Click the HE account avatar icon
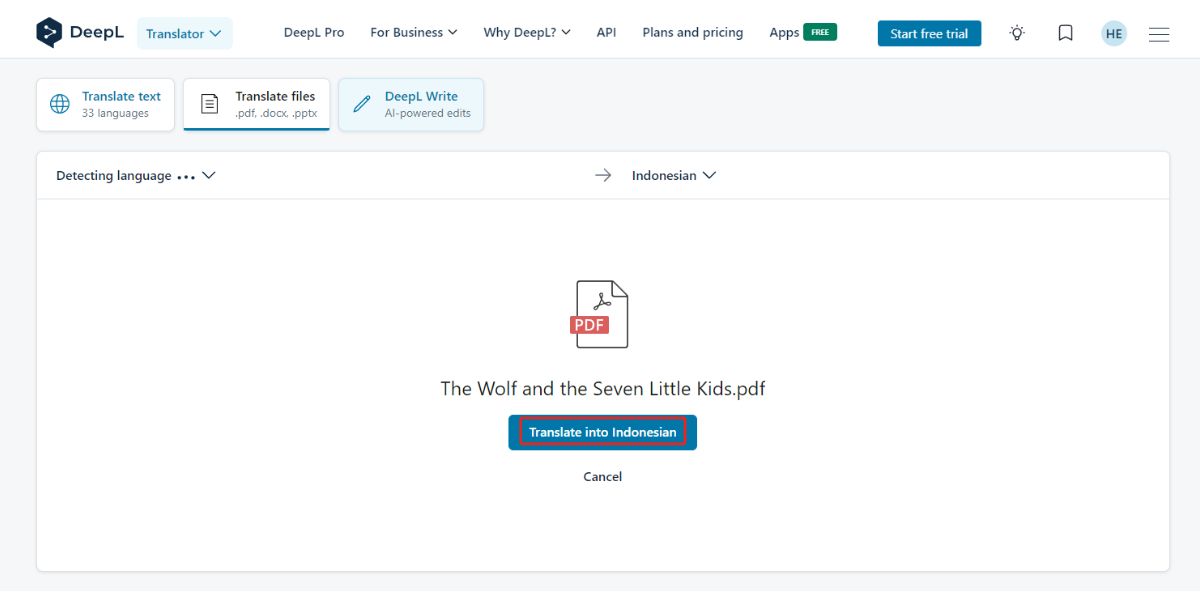The width and height of the screenshot is (1200, 600). click(x=1113, y=32)
